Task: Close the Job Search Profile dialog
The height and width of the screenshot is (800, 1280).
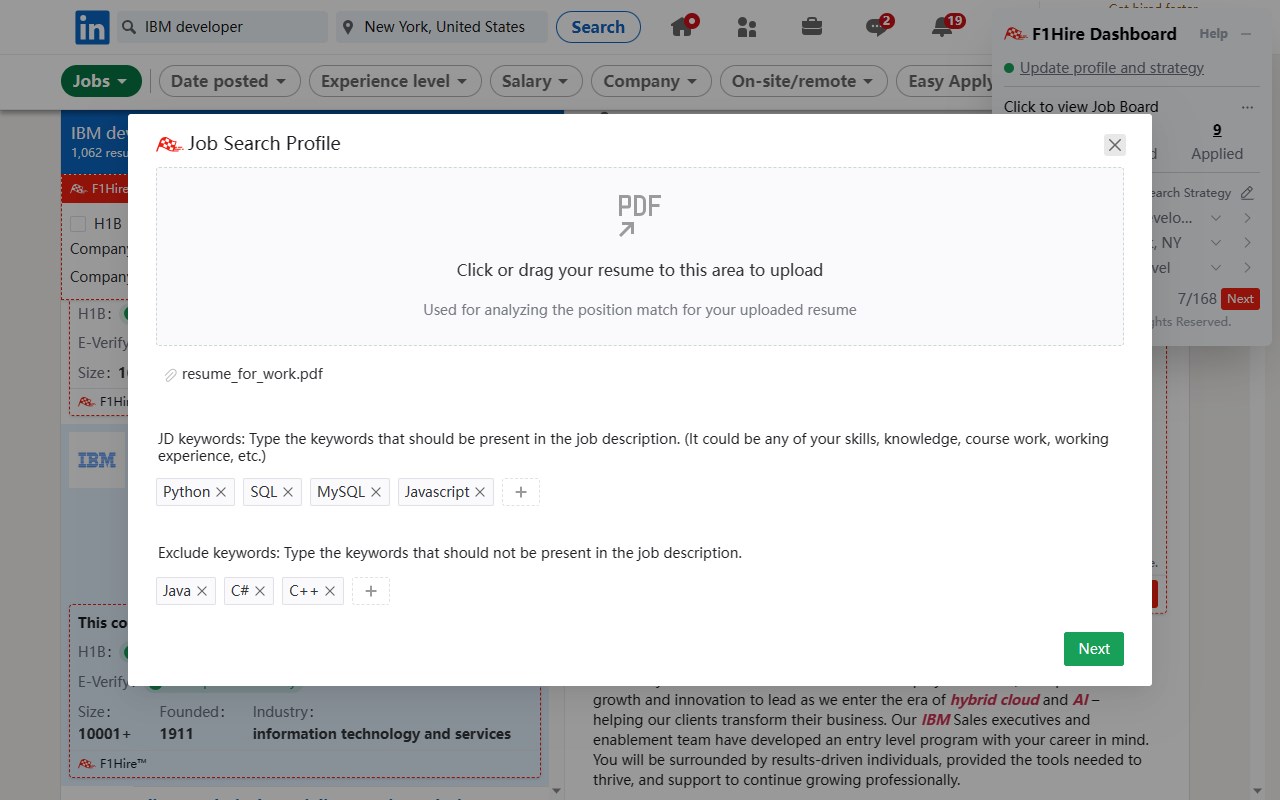Action: (1115, 145)
